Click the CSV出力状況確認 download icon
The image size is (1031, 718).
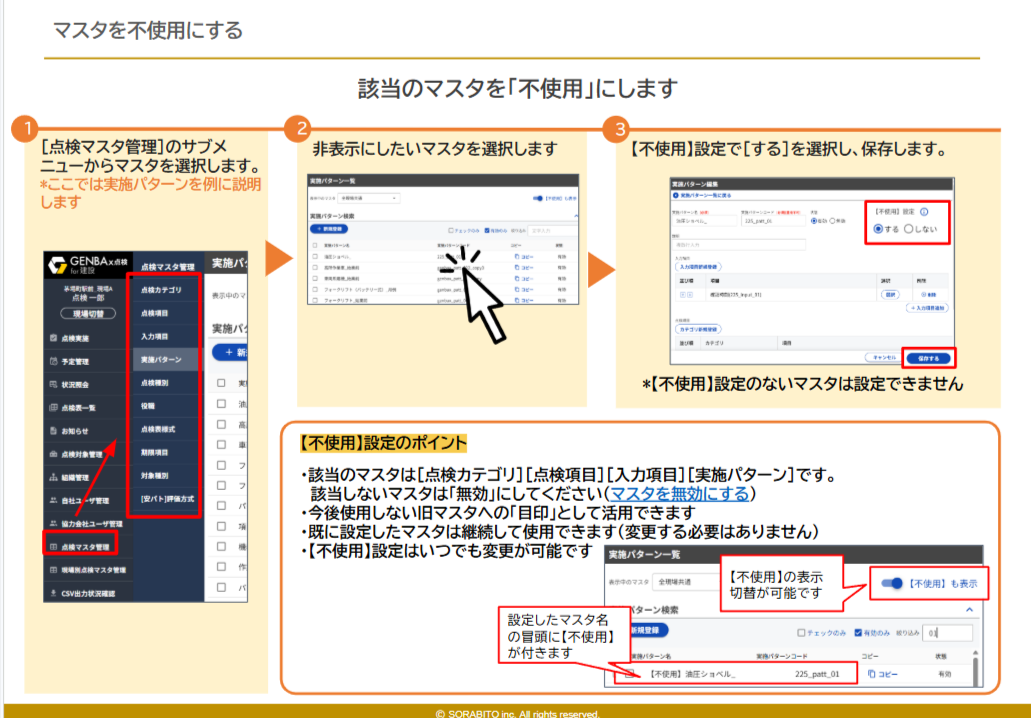pyautogui.click(x=54, y=593)
